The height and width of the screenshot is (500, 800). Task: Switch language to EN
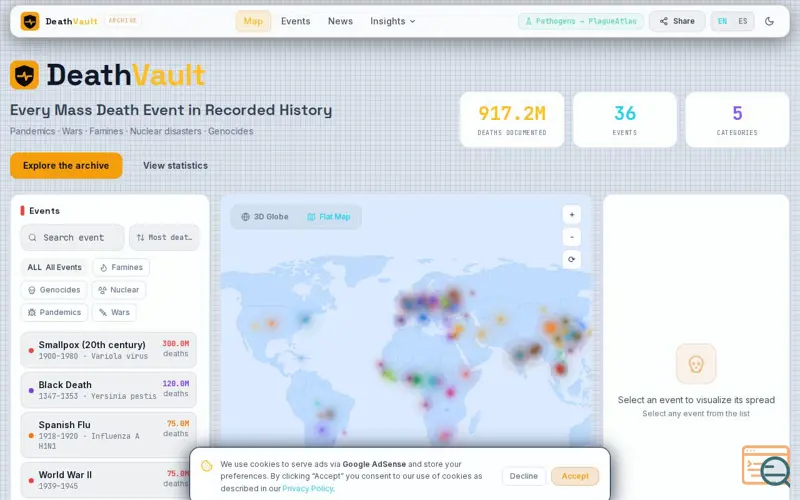722,21
